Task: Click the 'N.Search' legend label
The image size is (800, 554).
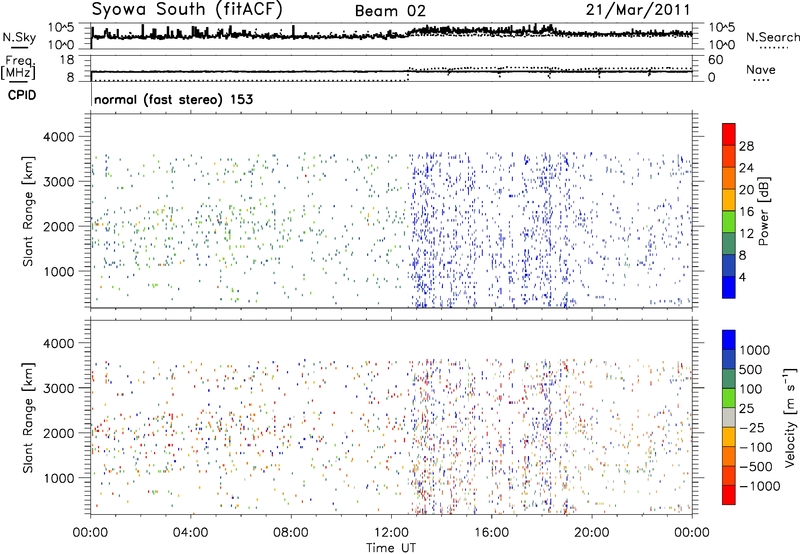Action: pyautogui.click(x=772, y=37)
